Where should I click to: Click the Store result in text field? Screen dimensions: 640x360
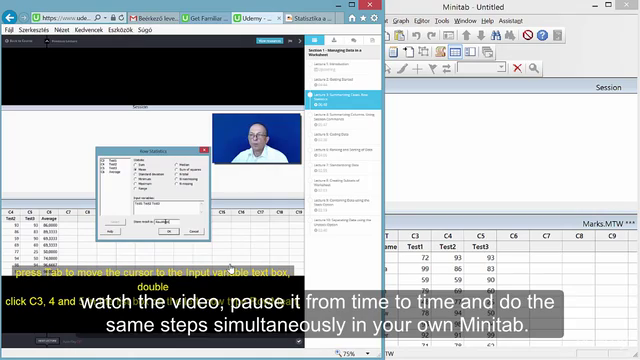pyautogui.click(x=167, y=222)
